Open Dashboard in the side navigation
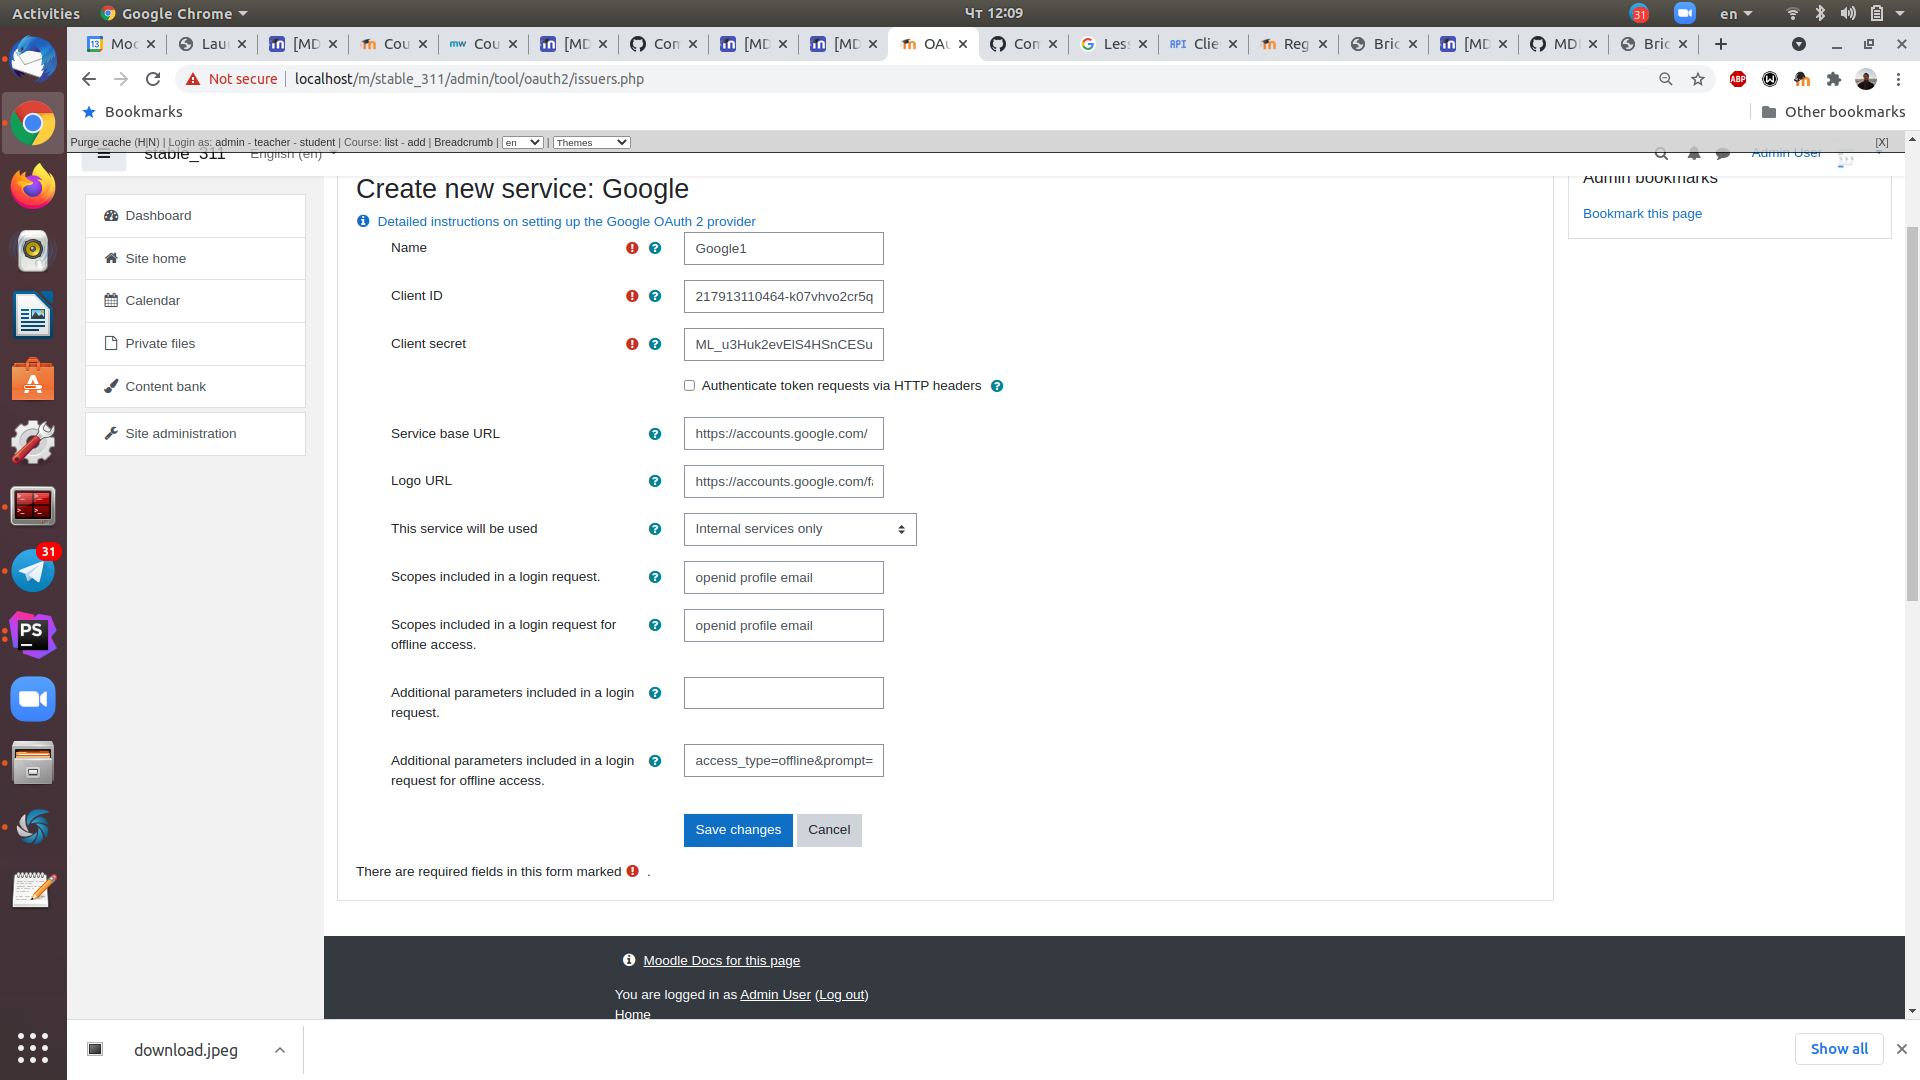 [195, 216]
